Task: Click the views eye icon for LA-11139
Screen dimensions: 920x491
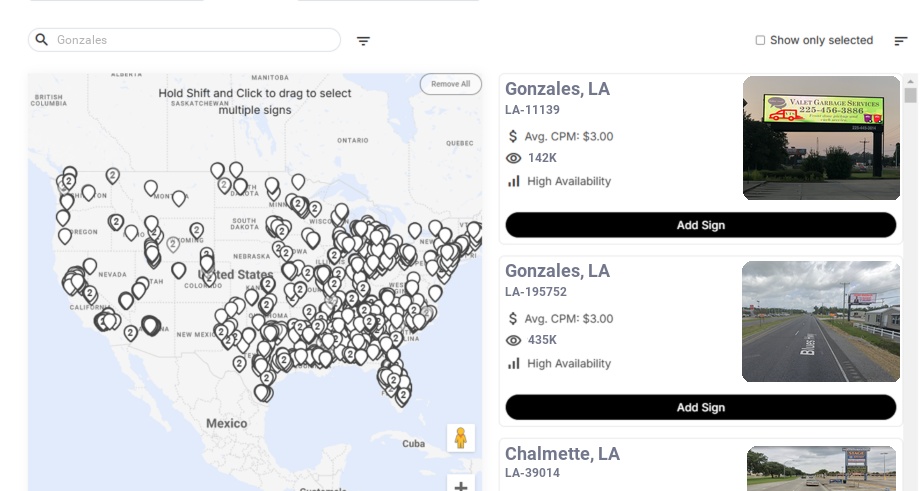Action: click(x=514, y=158)
